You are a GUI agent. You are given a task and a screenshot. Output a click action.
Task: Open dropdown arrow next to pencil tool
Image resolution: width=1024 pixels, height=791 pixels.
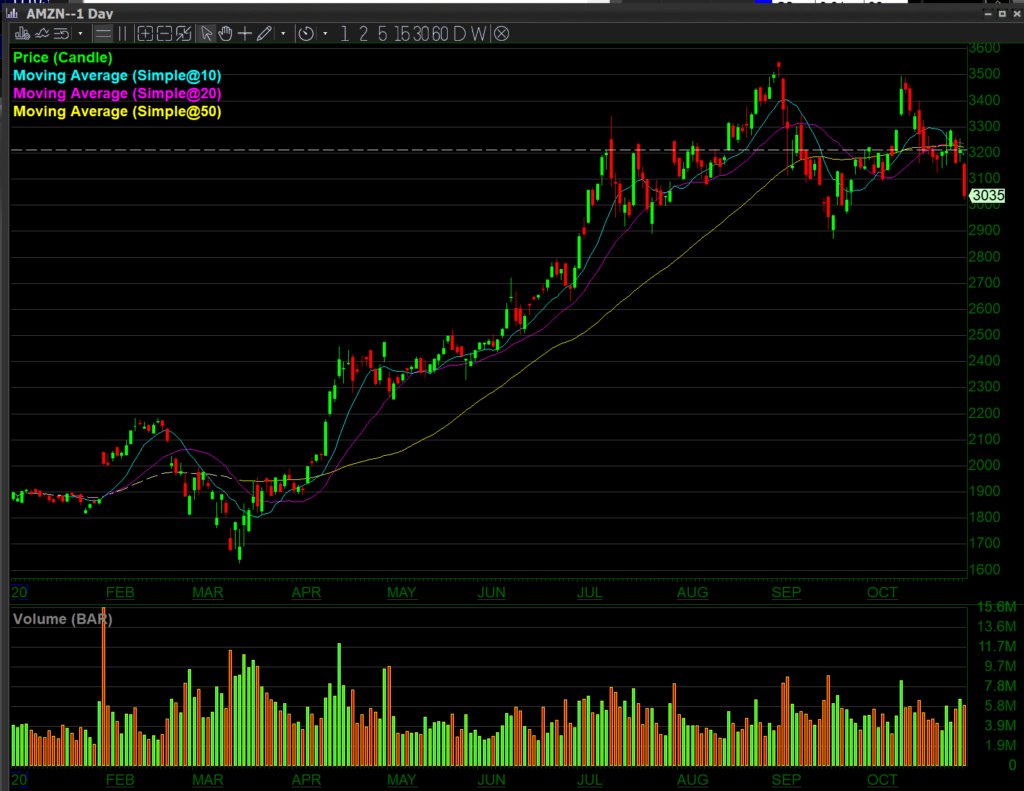(x=283, y=34)
